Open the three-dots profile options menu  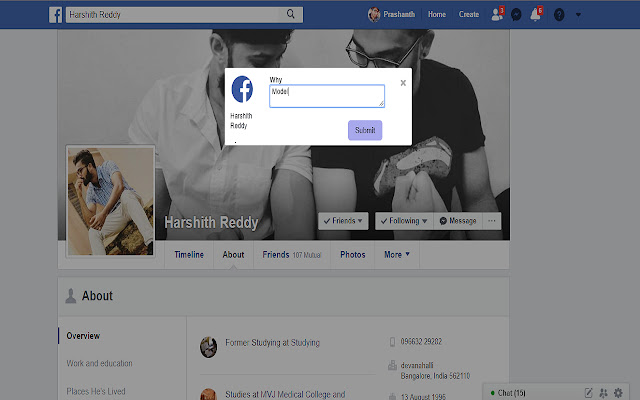[x=492, y=220]
